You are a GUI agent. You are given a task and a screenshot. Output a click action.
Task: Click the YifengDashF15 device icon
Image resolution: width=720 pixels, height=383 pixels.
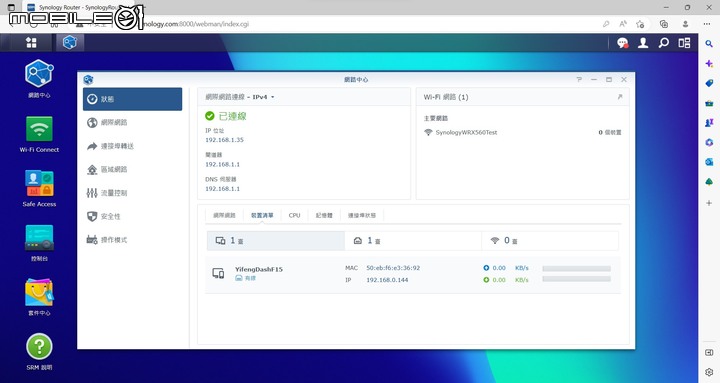click(x=218, y=274)
